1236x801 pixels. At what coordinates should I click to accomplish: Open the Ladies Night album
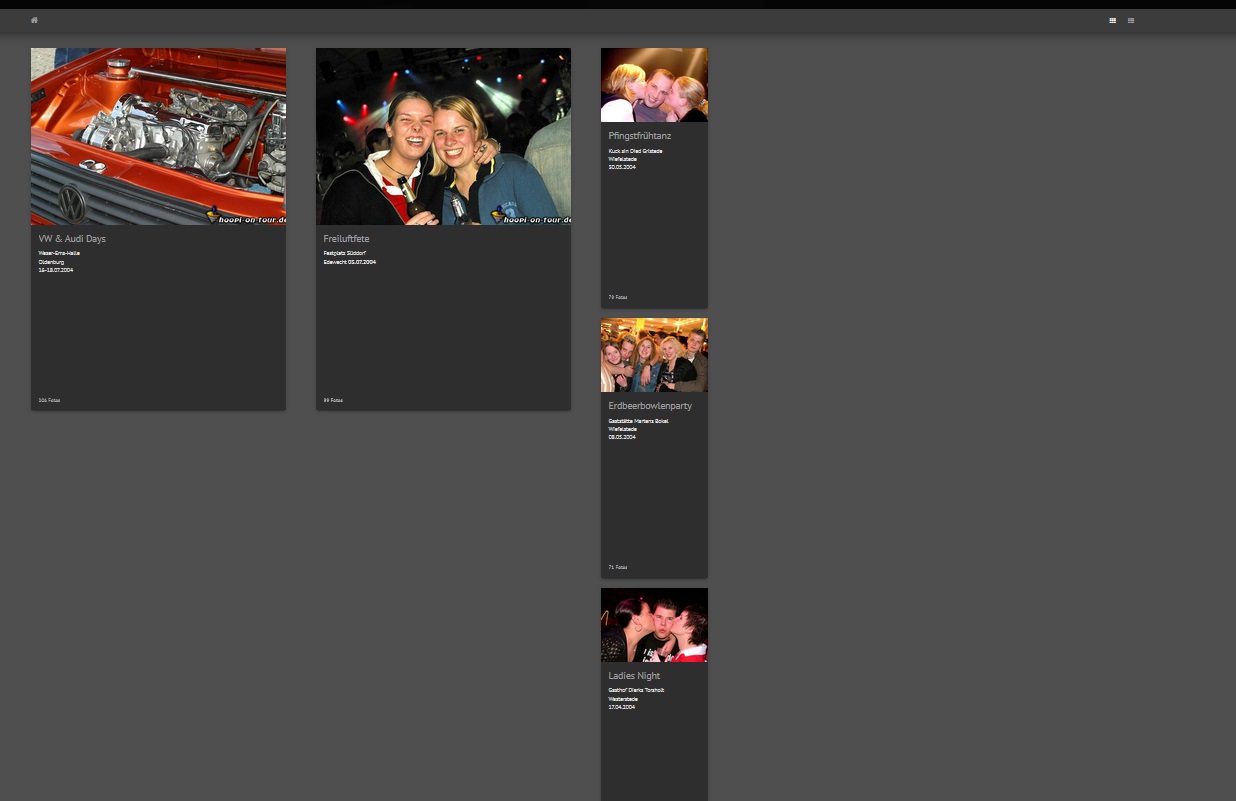(x=634, y=676)
